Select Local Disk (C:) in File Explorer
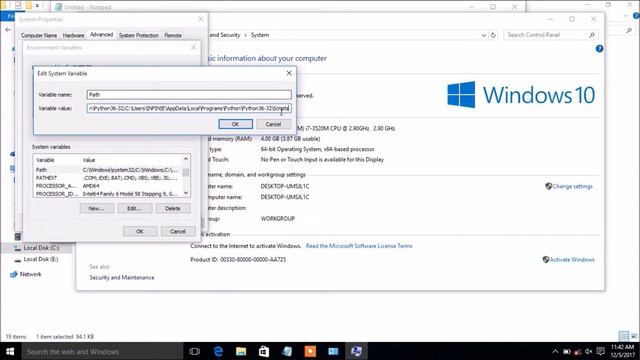640x360 pixels. [41, 248]
